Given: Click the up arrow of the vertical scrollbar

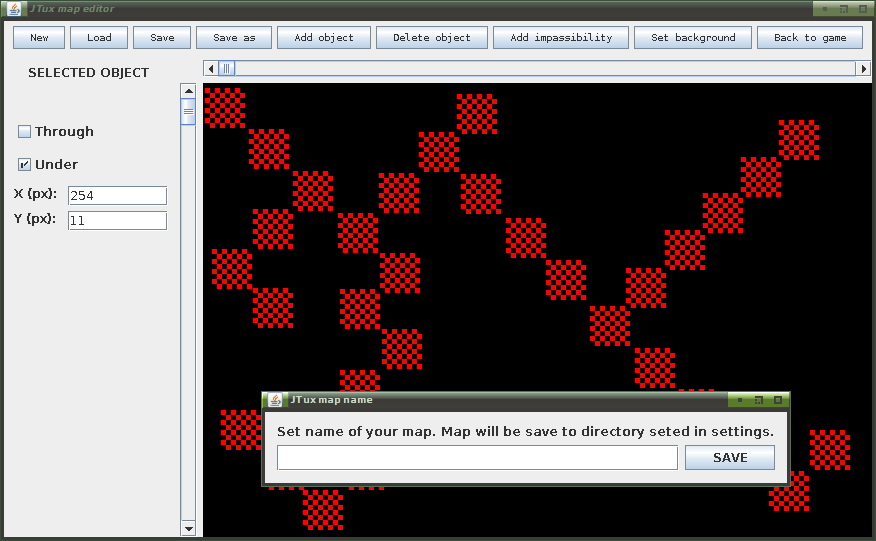Looking at the screenshot, I should pos(189,91).
